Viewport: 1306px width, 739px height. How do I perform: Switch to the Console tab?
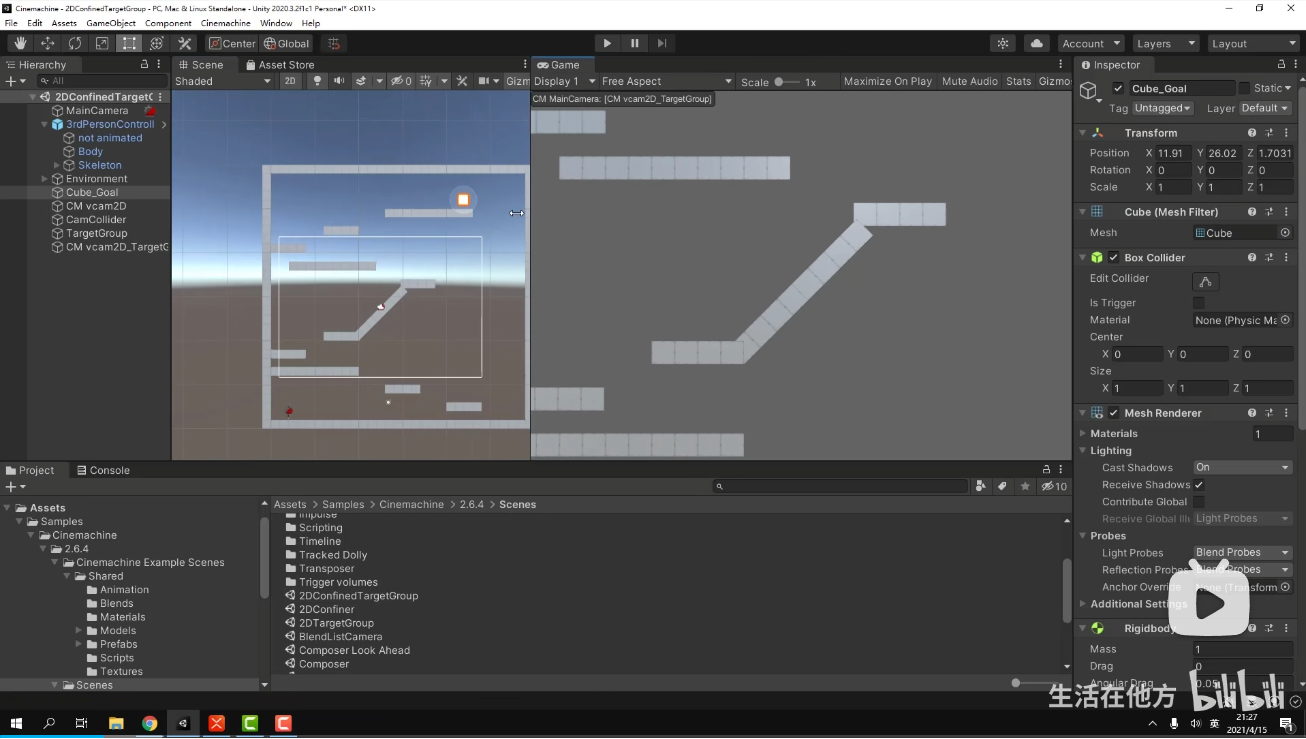point(102,470)
